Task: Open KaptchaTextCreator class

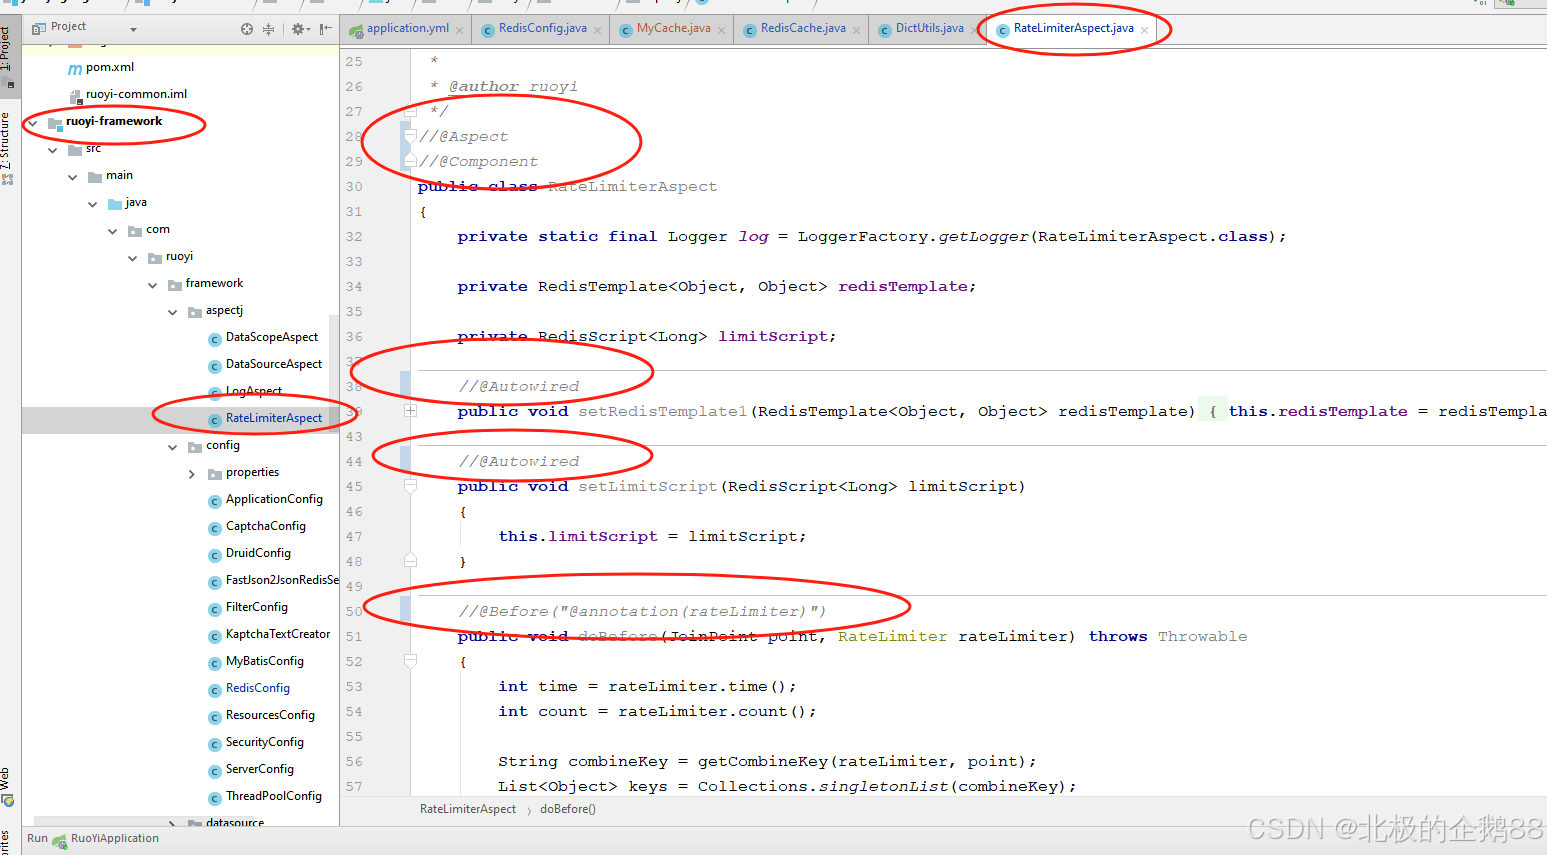Action: click(x=278, y=634)
